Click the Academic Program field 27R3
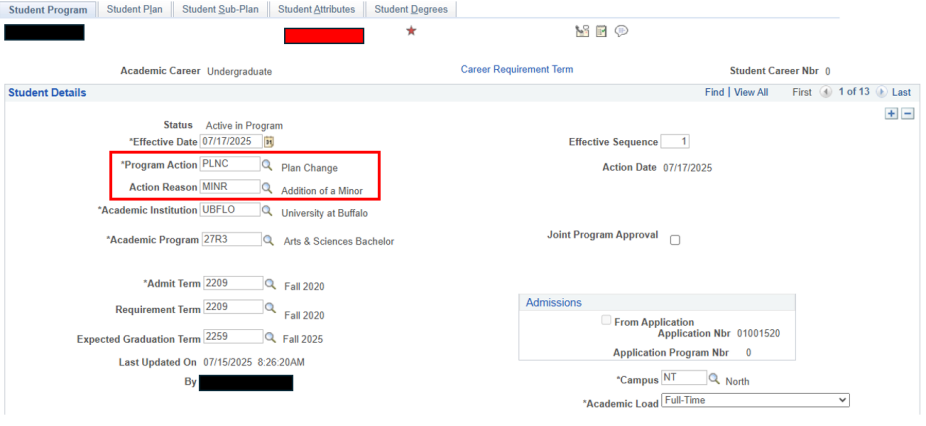 coord(231,239)
